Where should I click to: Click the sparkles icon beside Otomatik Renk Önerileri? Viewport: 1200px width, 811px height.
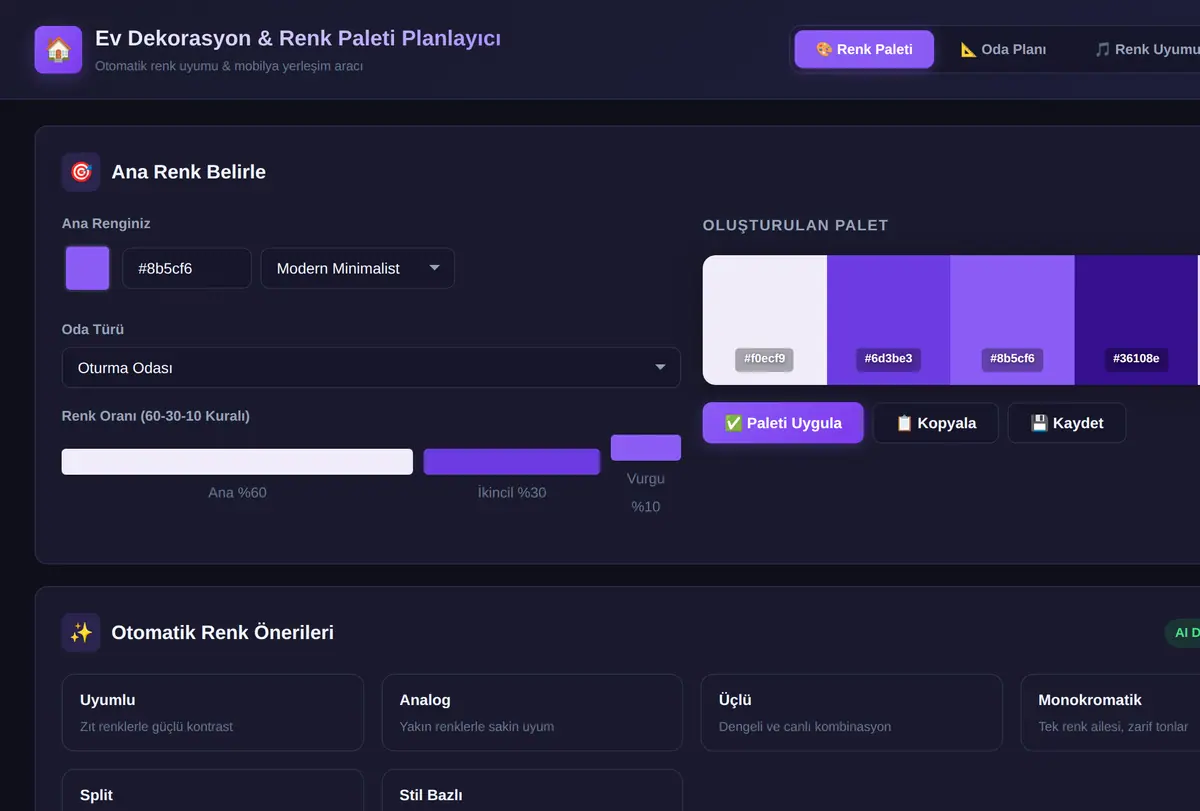coord(81,633)
